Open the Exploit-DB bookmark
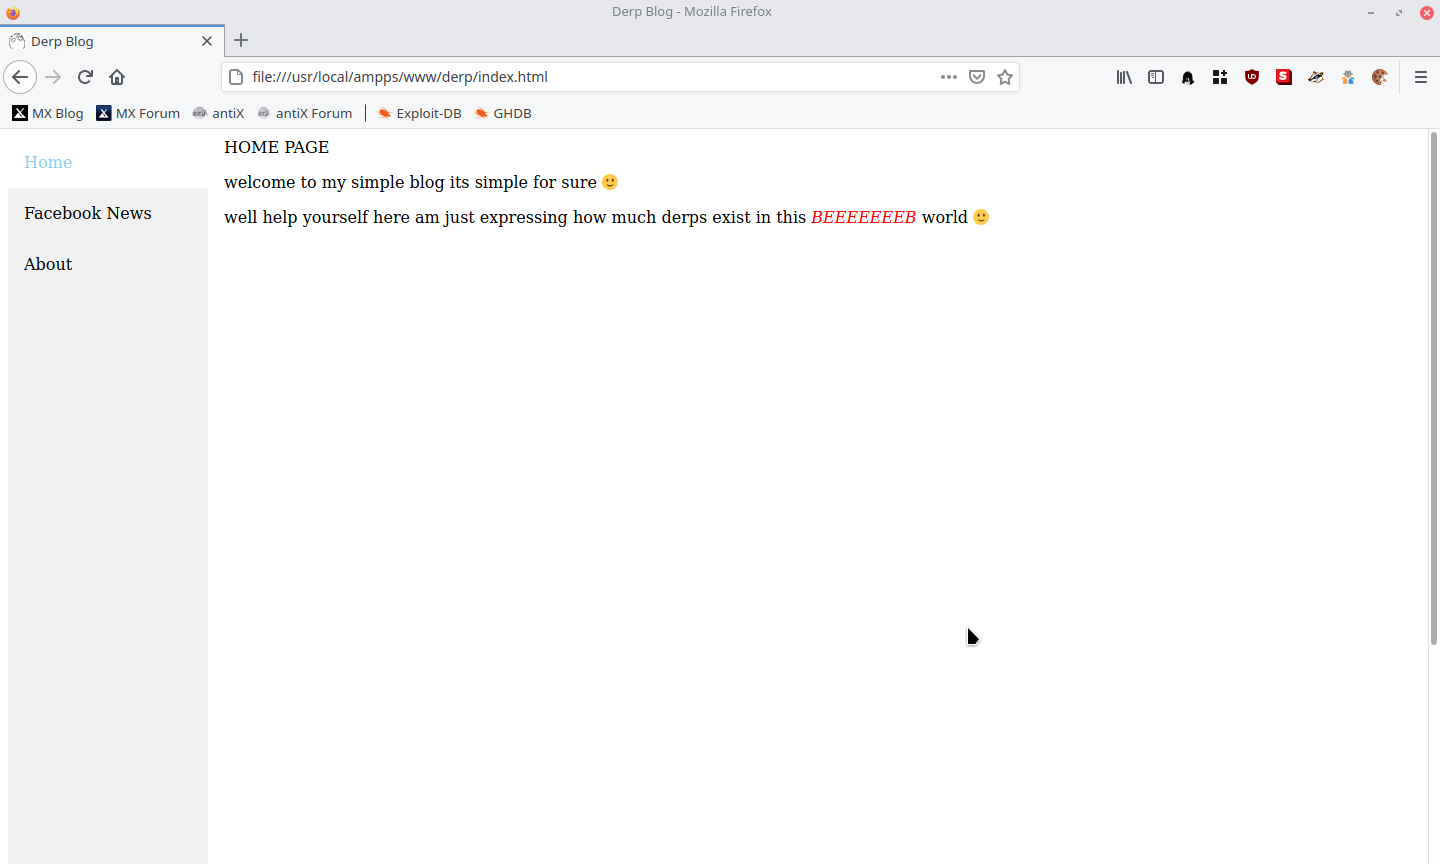 pyautogui.click(x=419, y=113)
